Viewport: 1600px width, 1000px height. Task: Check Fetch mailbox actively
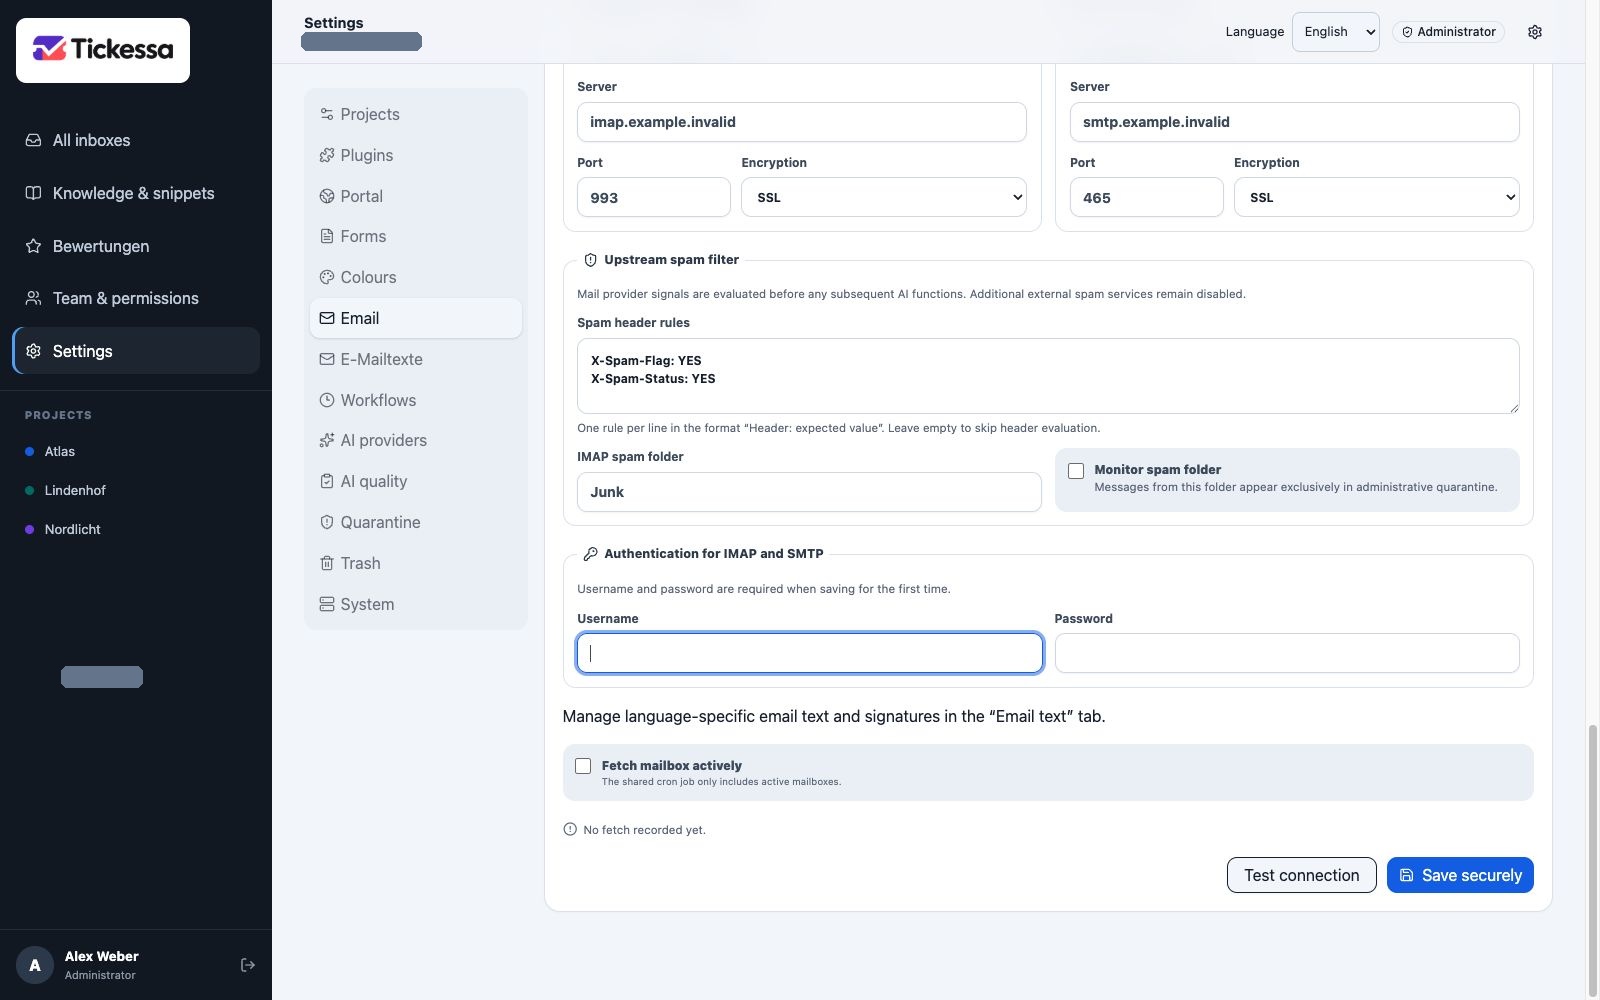pos(583,766)
